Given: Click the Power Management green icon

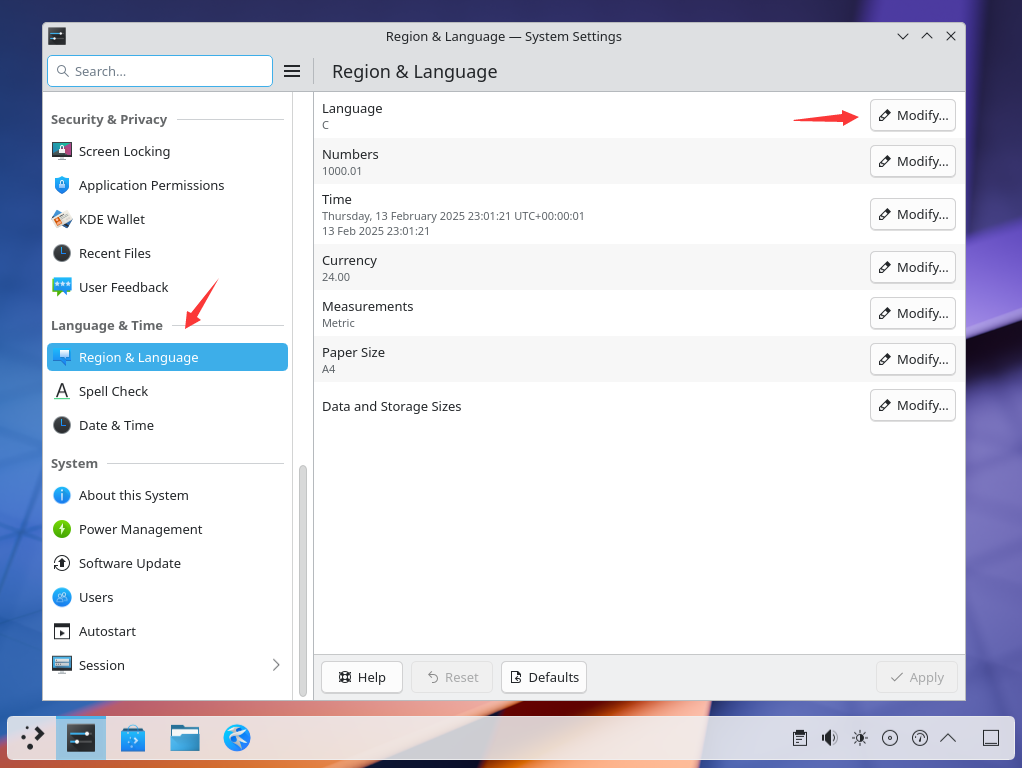Looking at the screenshot, I should 62,529.
